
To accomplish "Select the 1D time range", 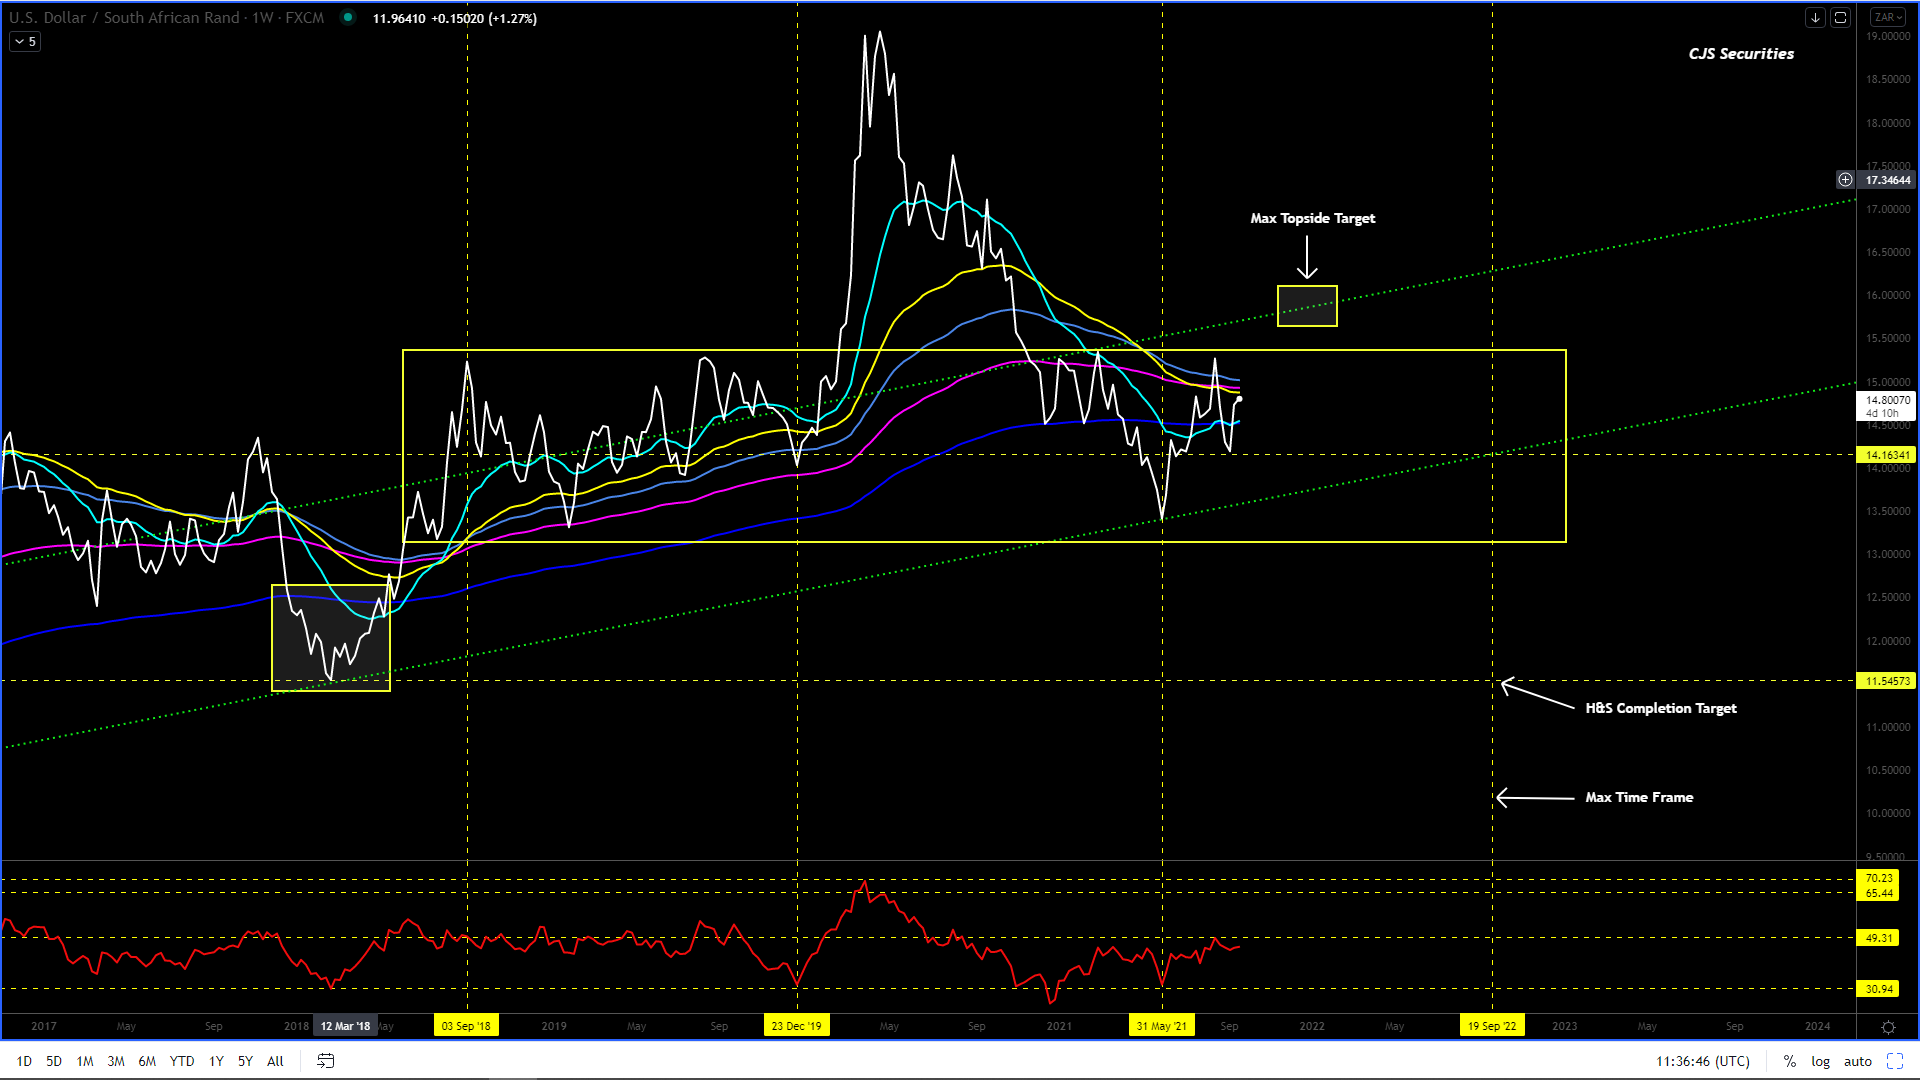I will [24, 1061].
